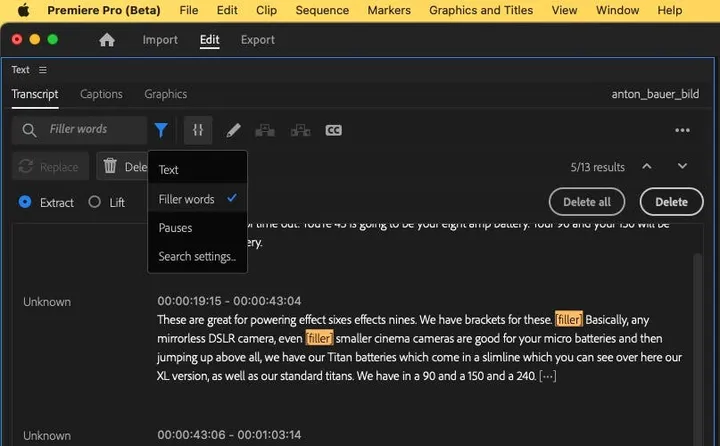Screen dimensions: 720x446
Task: Open the Sequence menu
Action: (x=322, y=10)
